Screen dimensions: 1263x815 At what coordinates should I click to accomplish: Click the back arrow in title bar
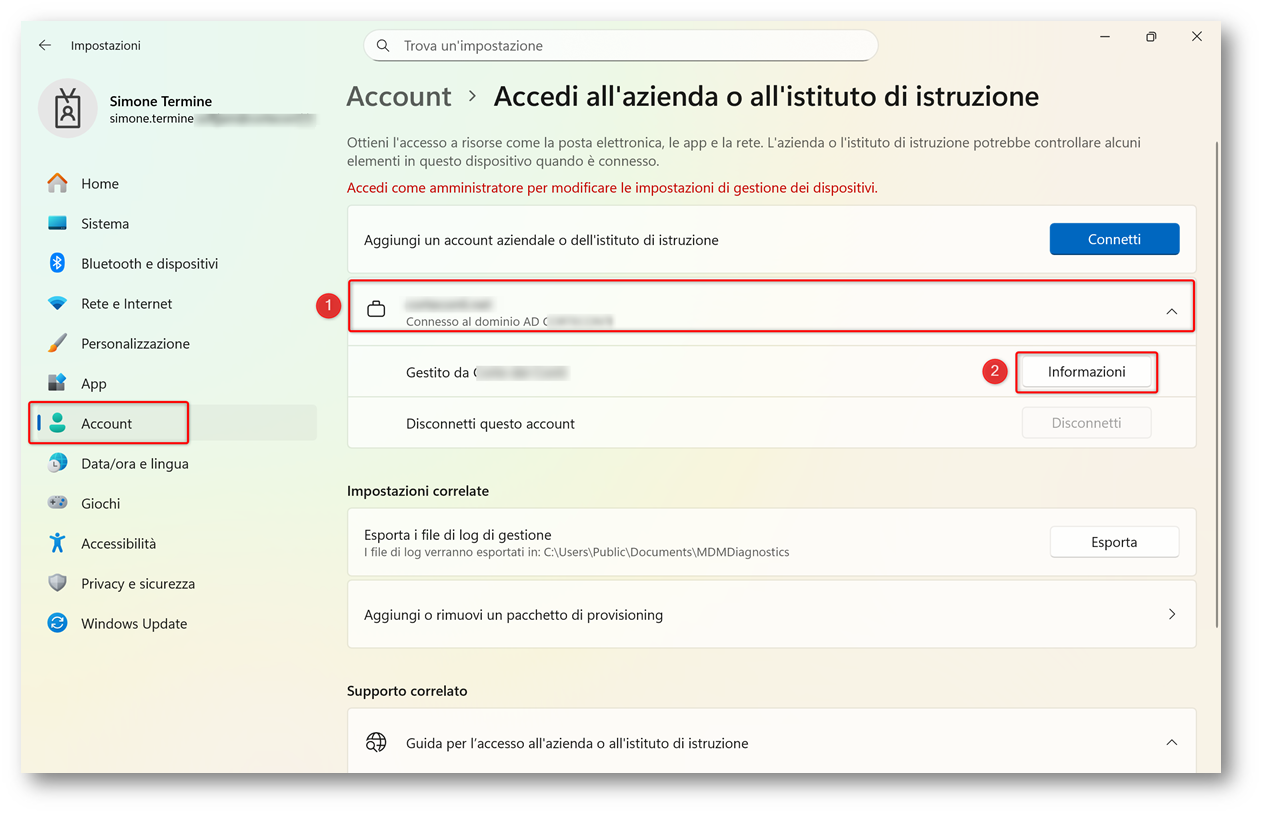coord(45,46)
